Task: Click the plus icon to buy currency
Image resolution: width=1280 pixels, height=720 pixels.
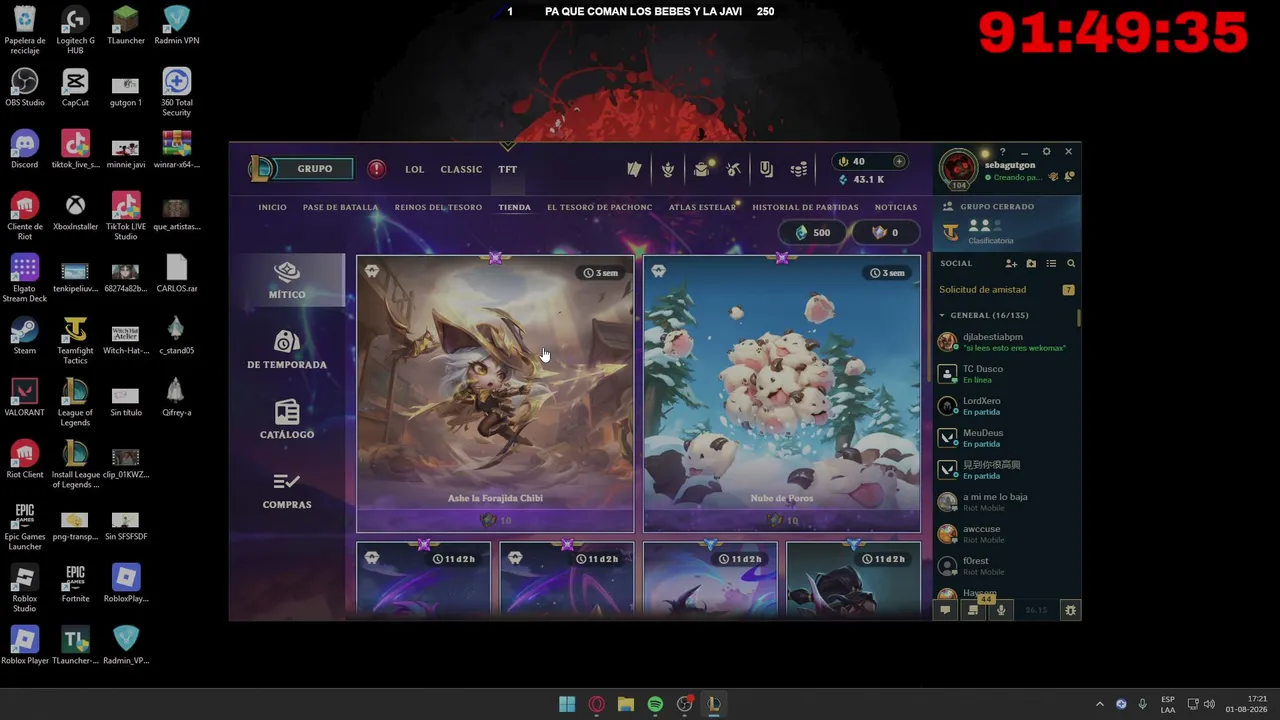Action: click(899, 161)
